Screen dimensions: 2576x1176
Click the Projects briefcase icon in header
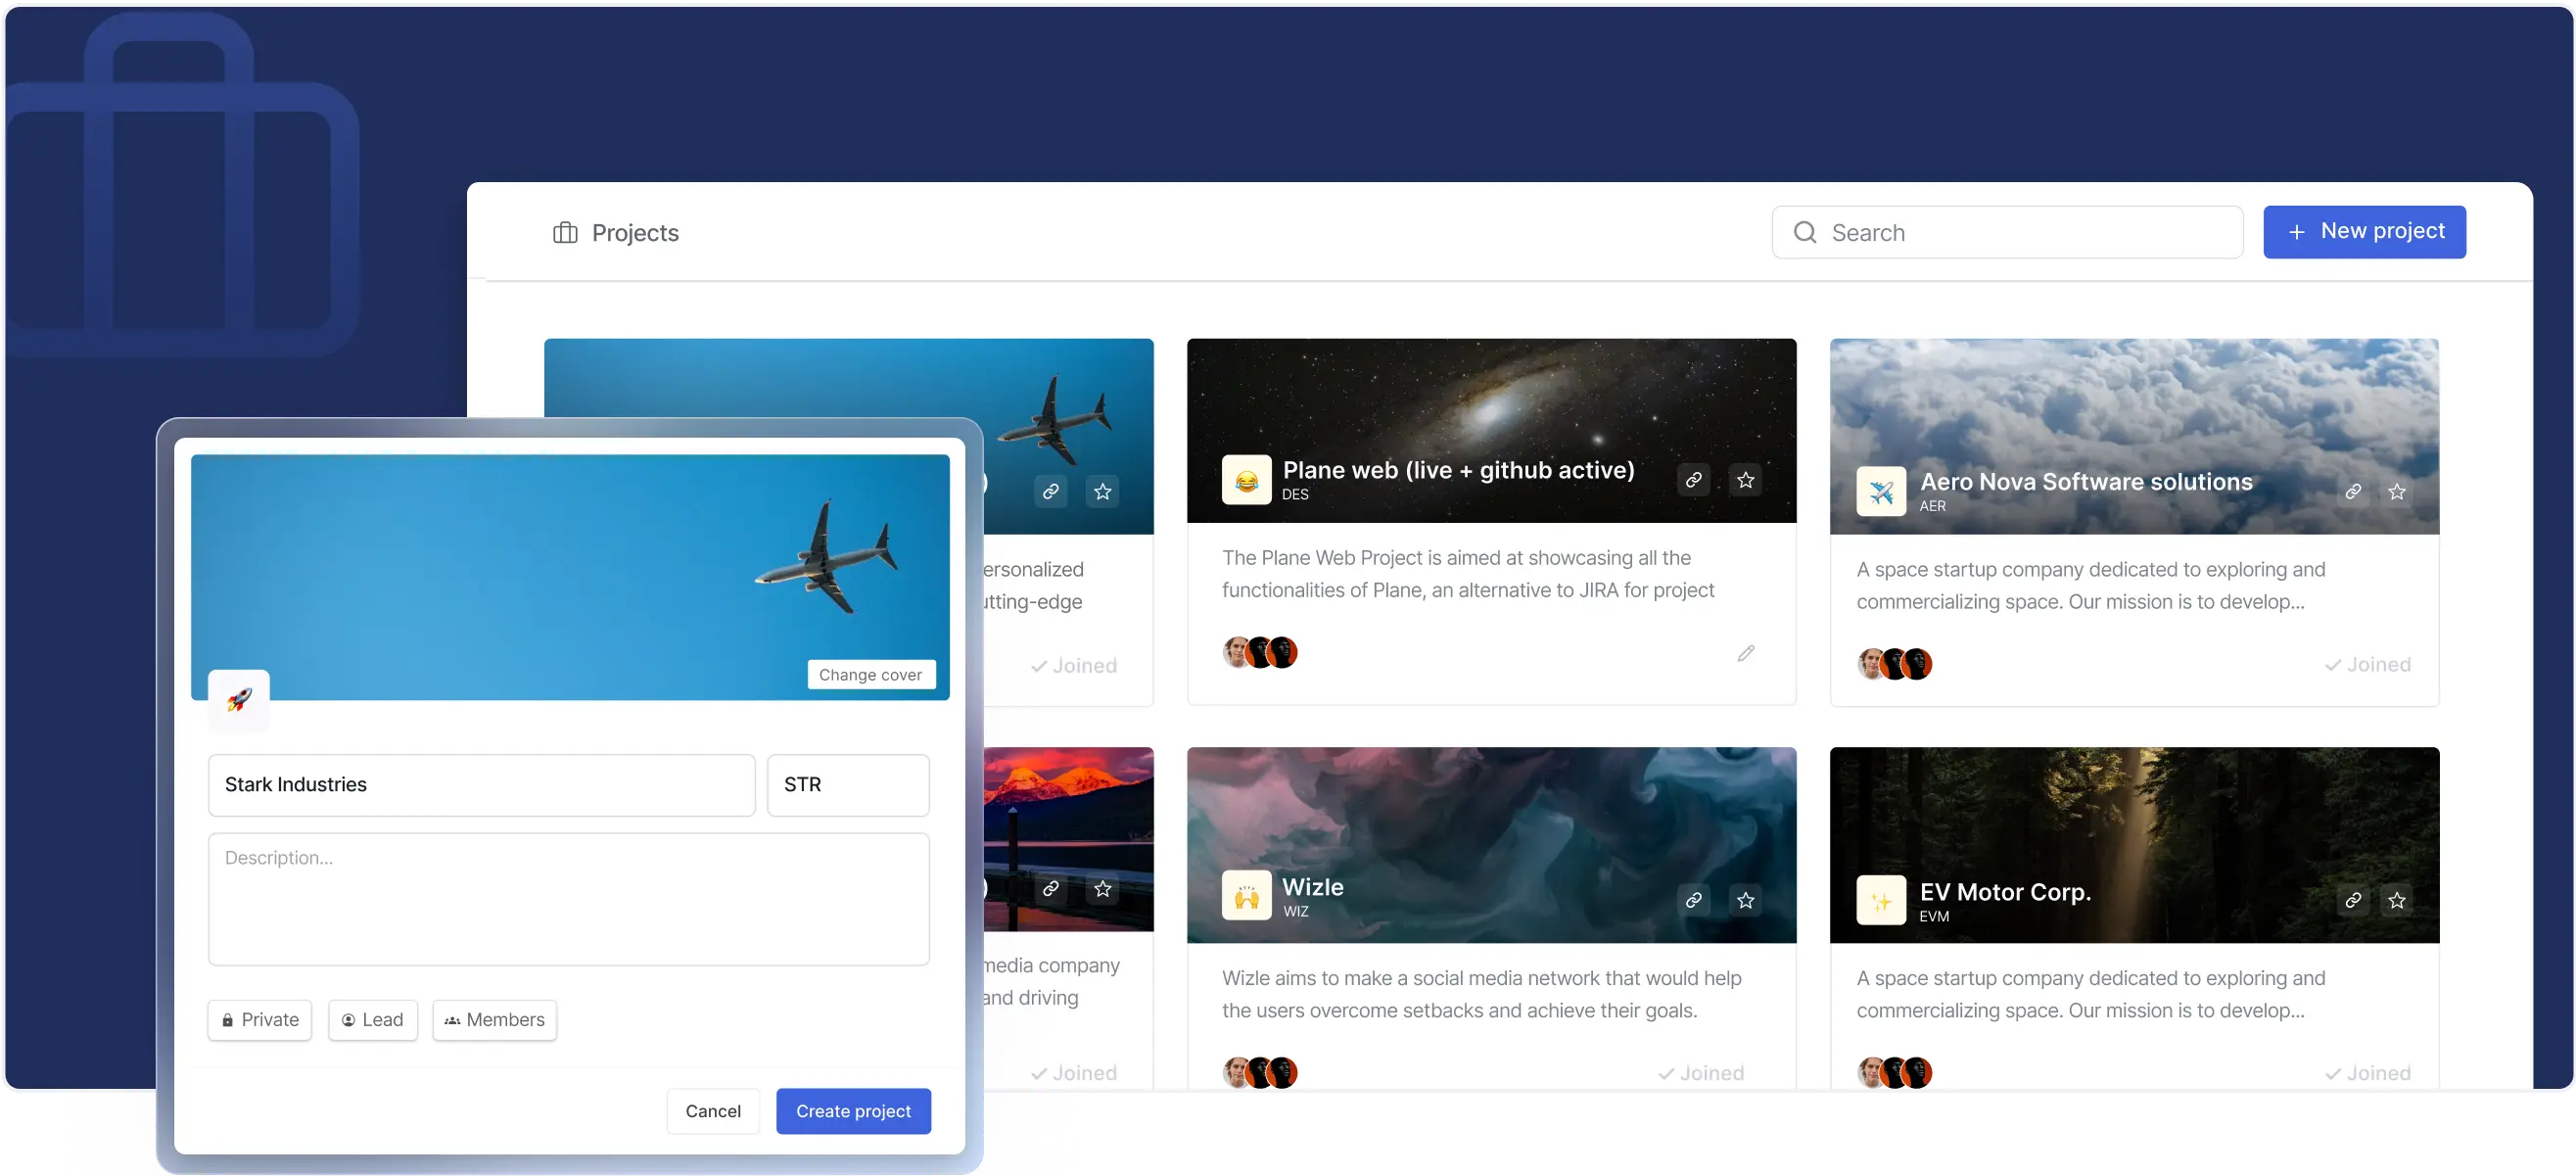pos(565,233)
